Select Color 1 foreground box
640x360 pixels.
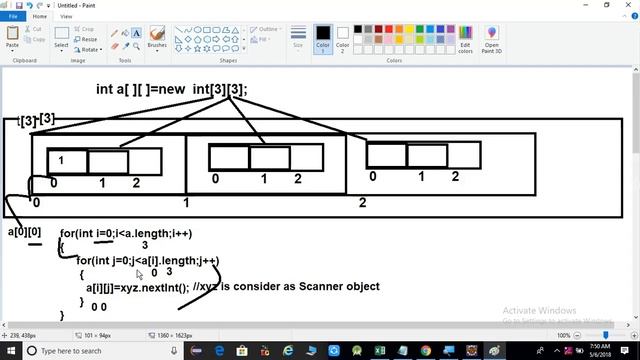[323, 39]
